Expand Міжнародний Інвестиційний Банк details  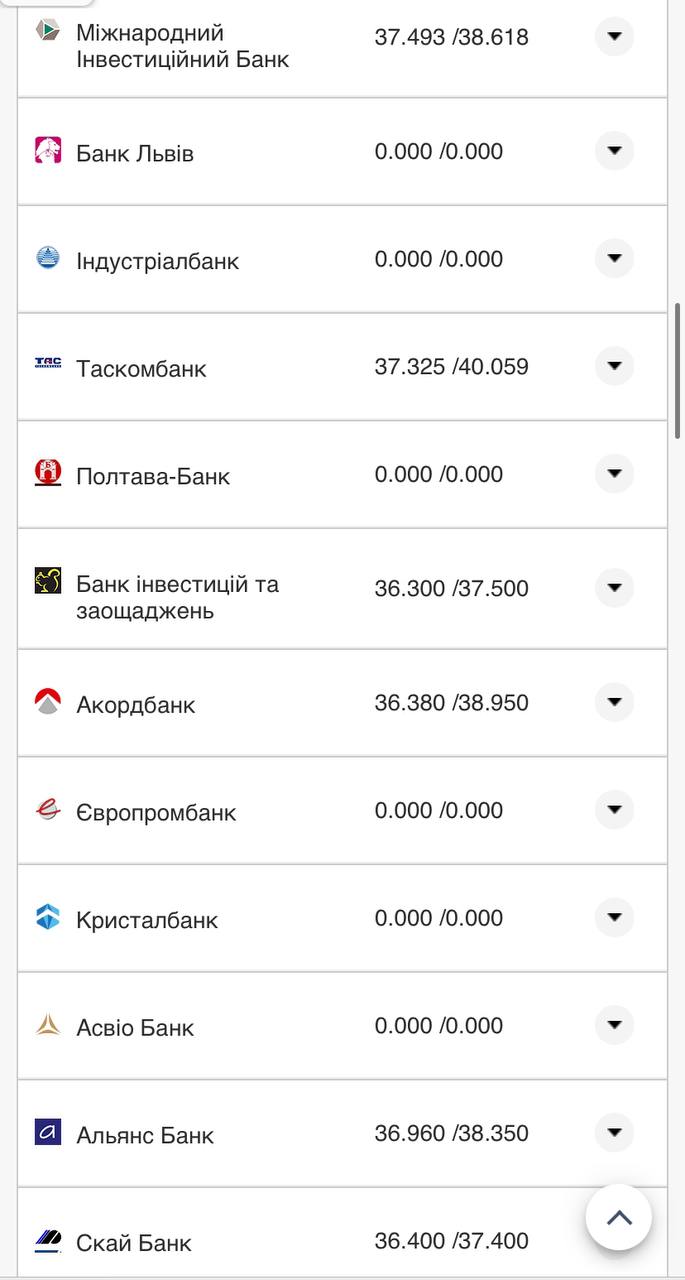point(614,37)
